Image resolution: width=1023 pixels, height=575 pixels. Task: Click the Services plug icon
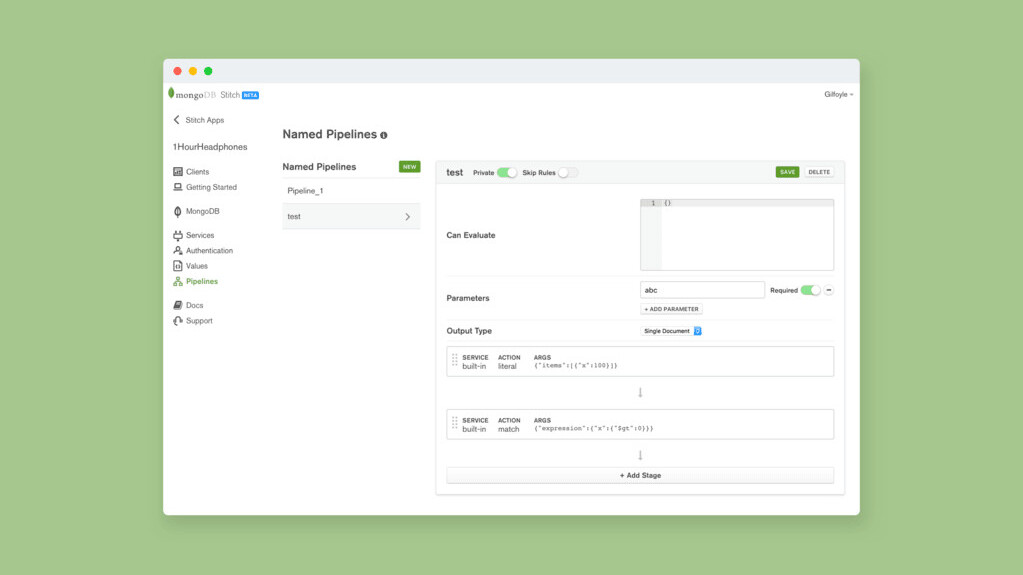click(178, 236)
